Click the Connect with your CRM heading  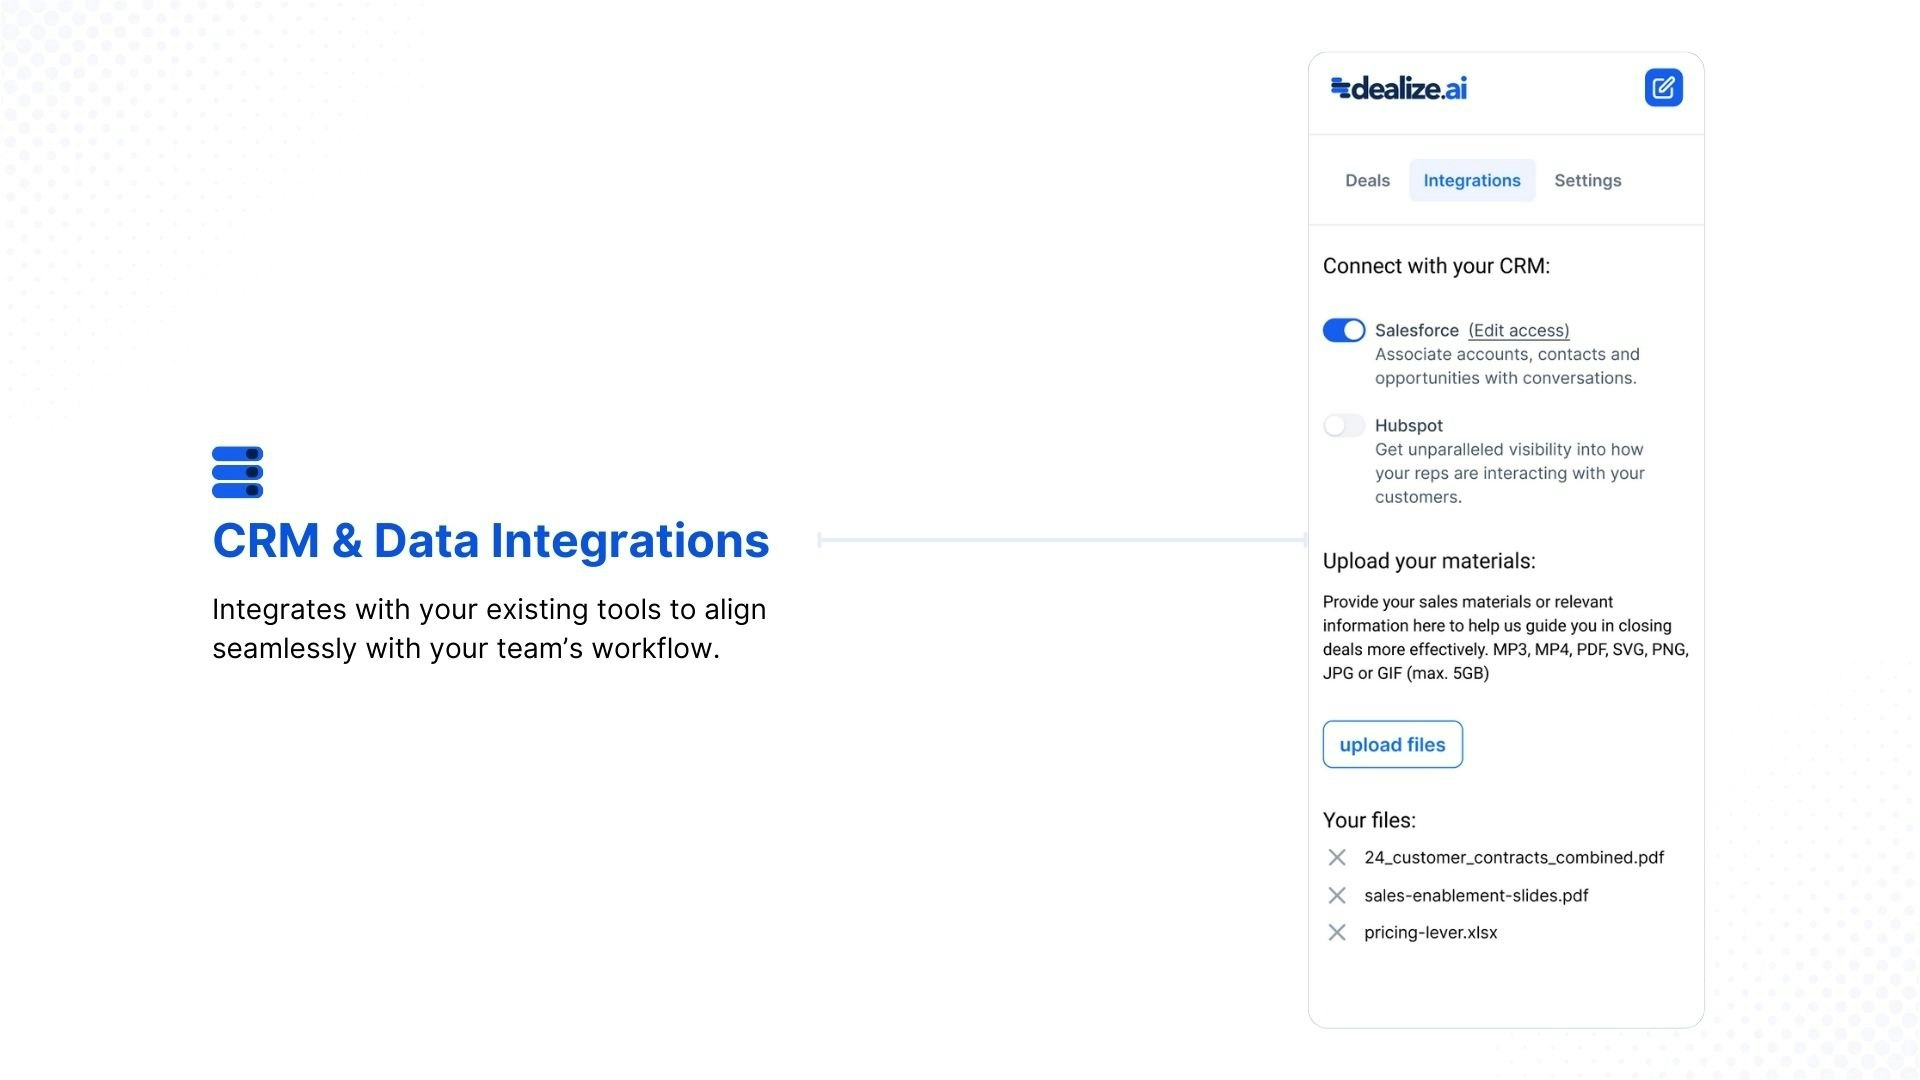[1436, 266]
